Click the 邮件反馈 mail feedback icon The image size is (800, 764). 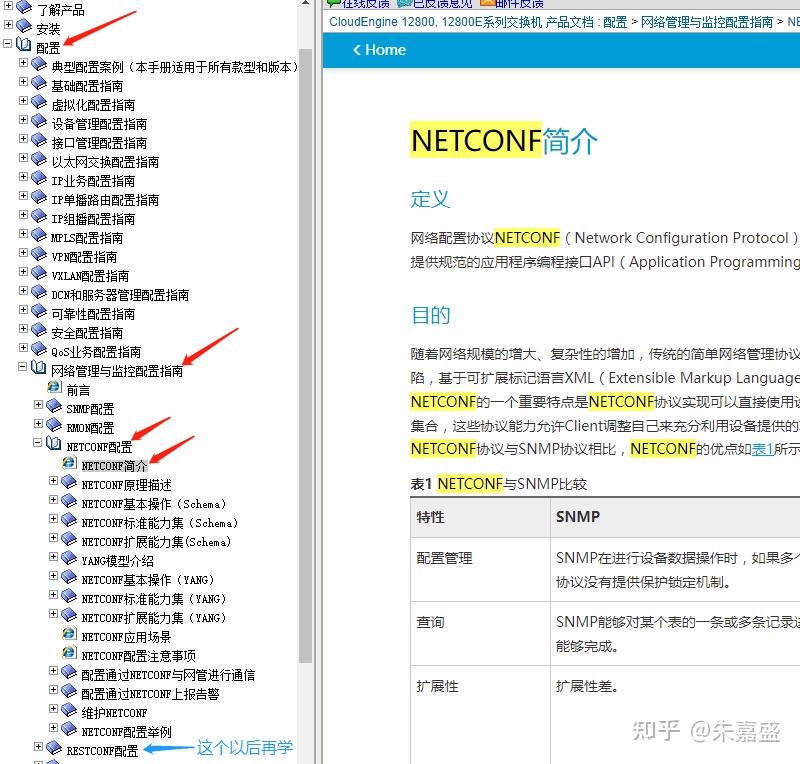[x=489, y=4]
